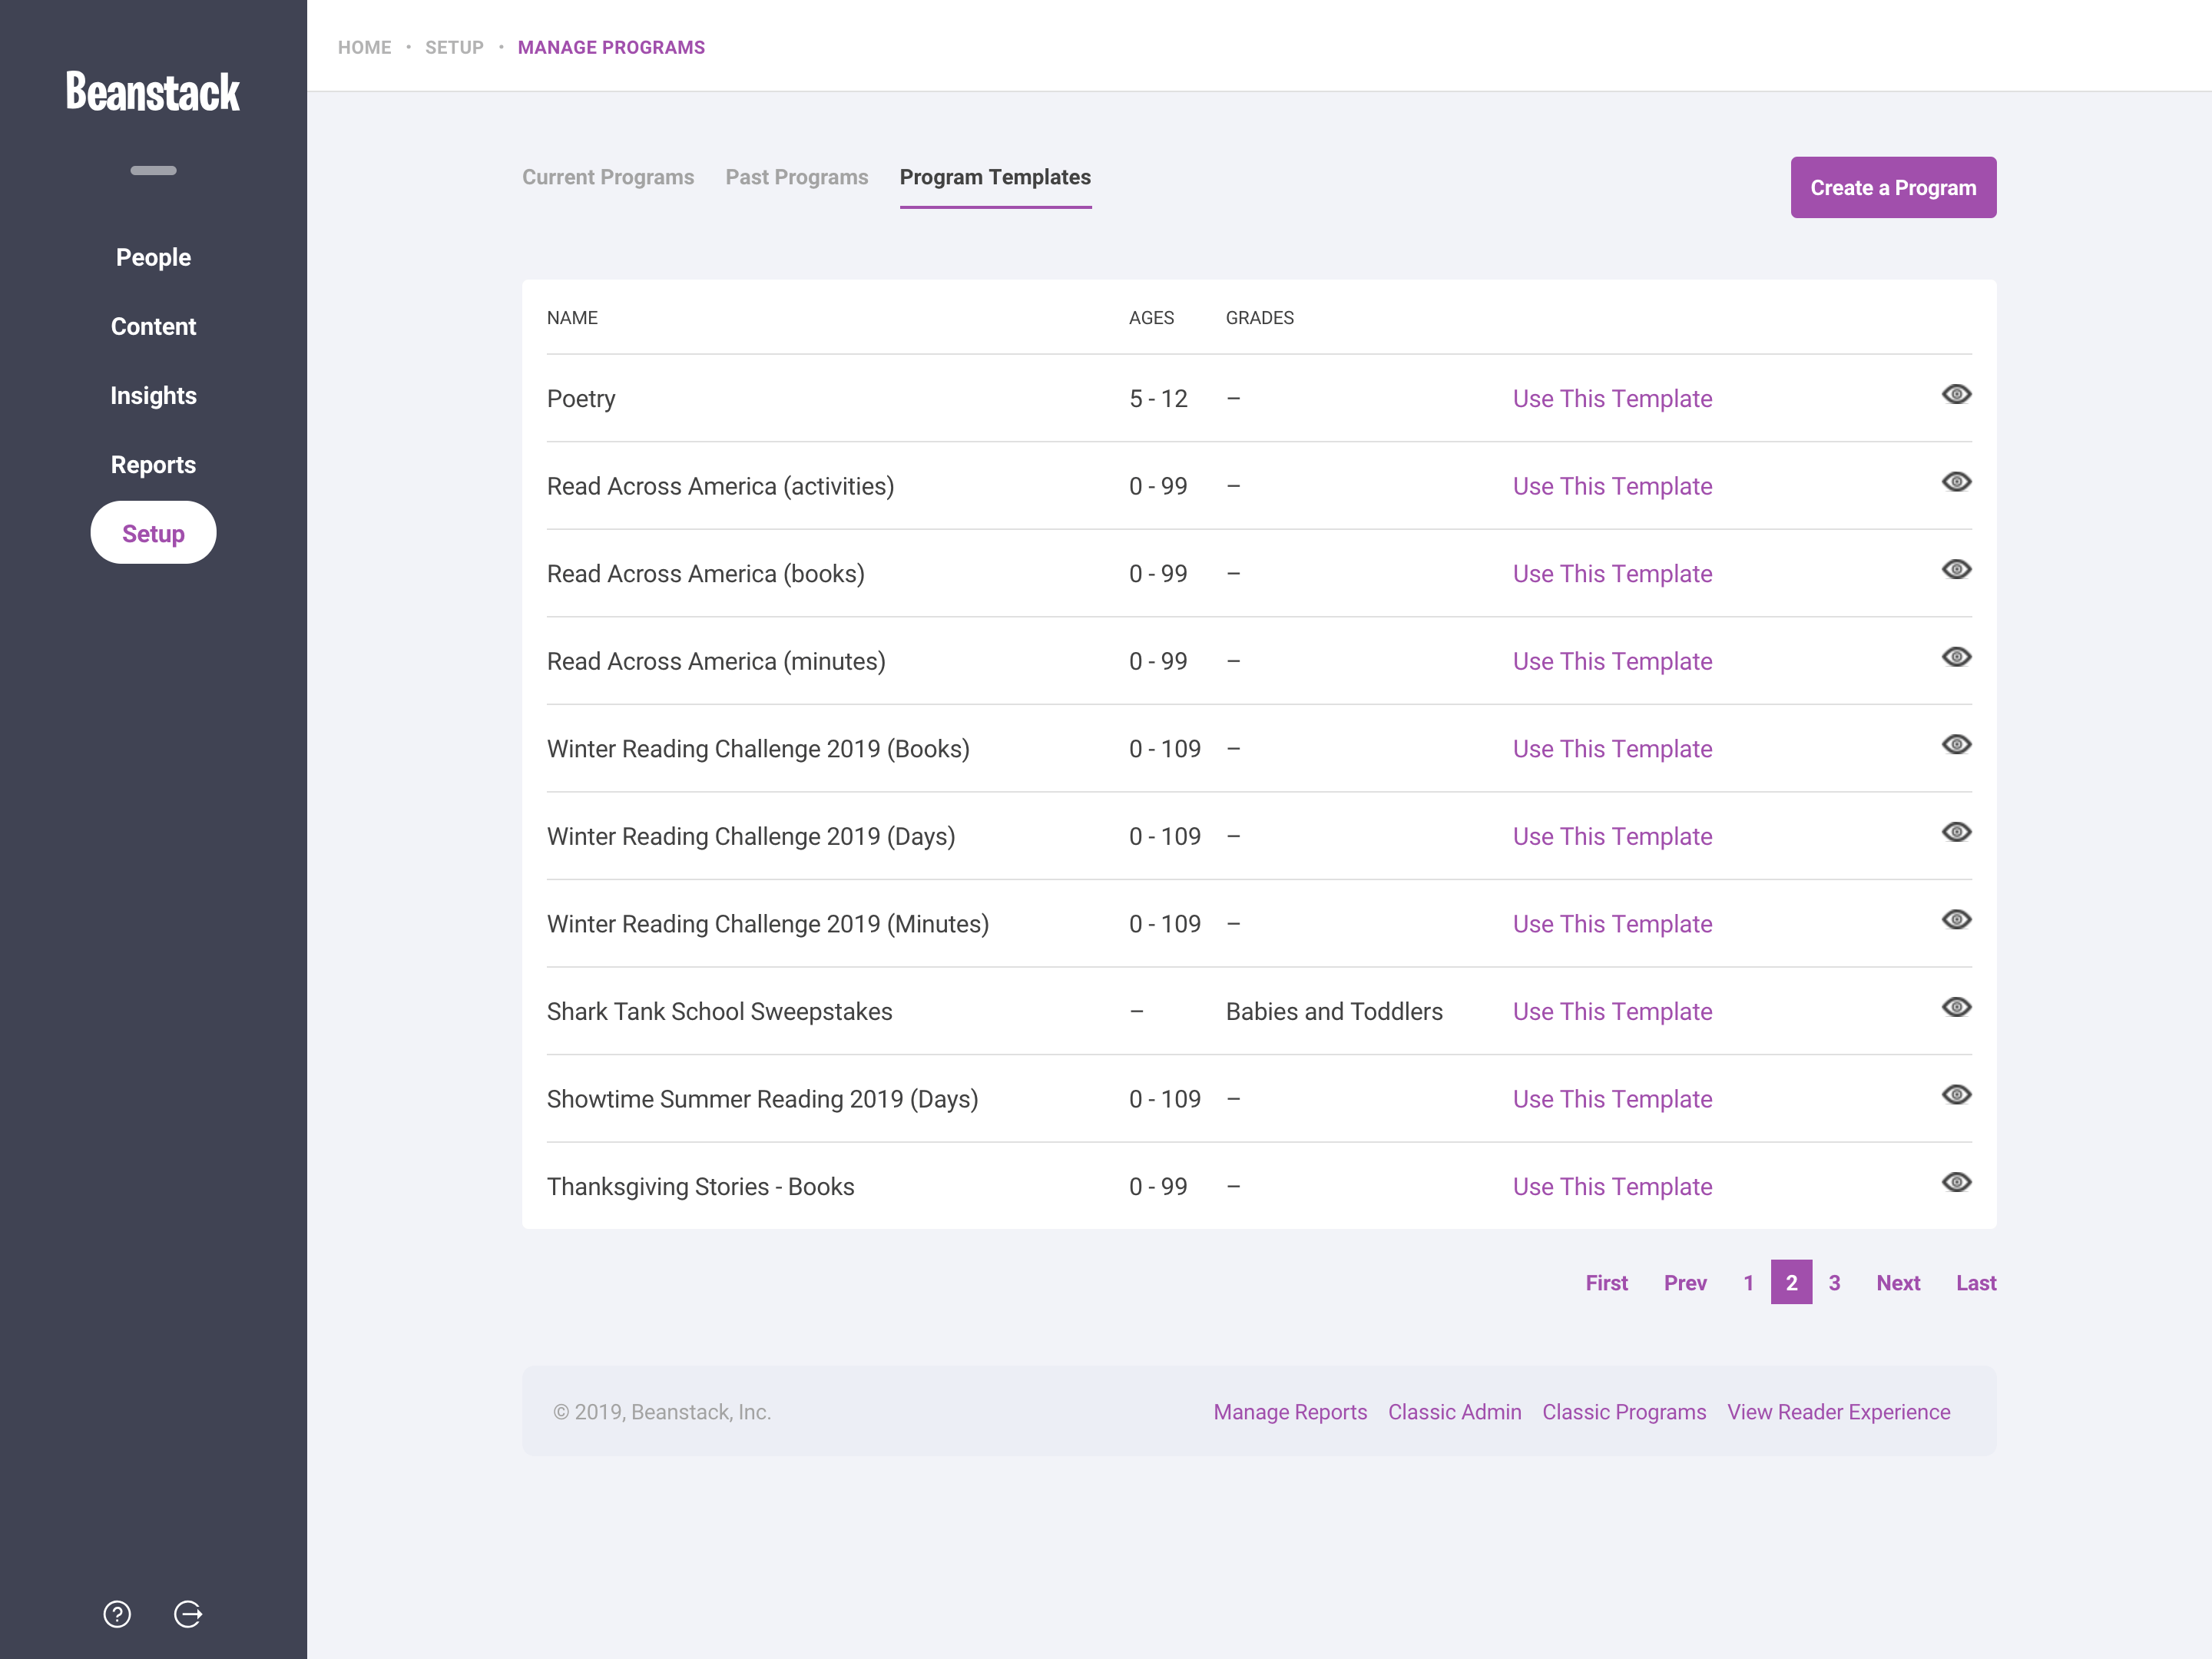Use This Template for Winter Reading Challenge 2019 (Books)
This screenshot has height=1659, width=2212.
coord(1612,748)
